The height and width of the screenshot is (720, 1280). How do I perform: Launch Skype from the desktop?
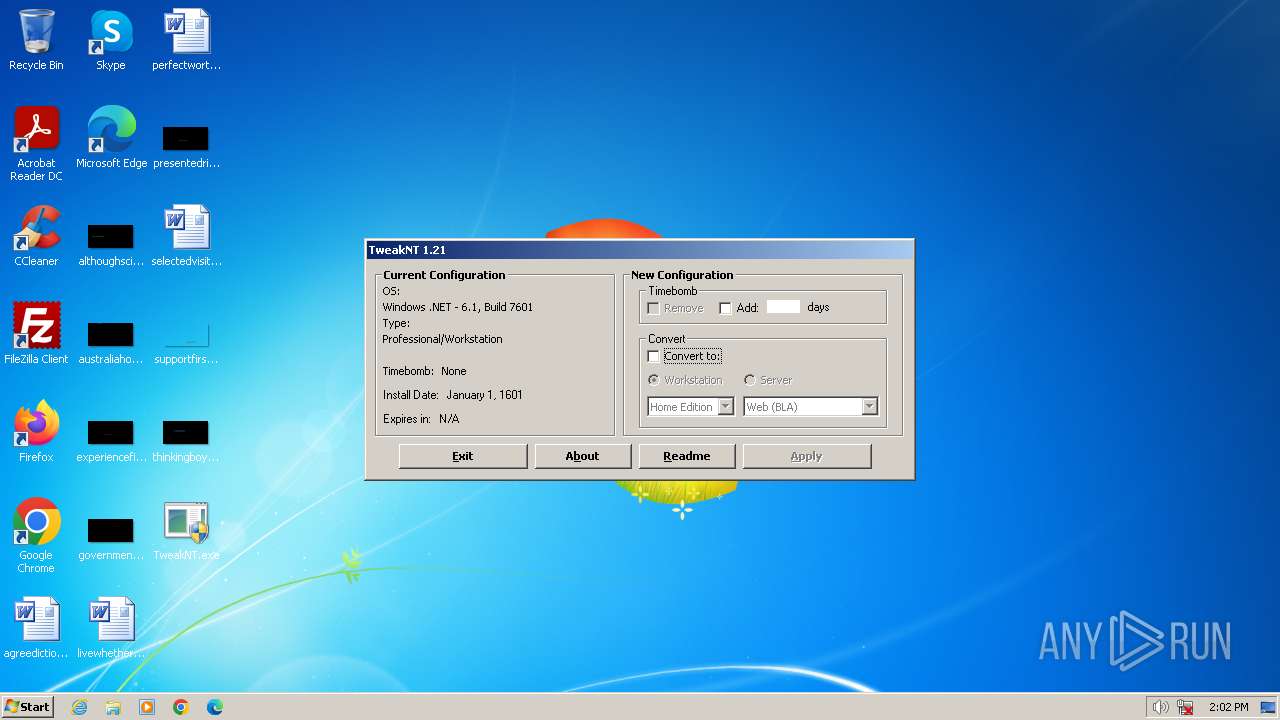coord(111,40)
